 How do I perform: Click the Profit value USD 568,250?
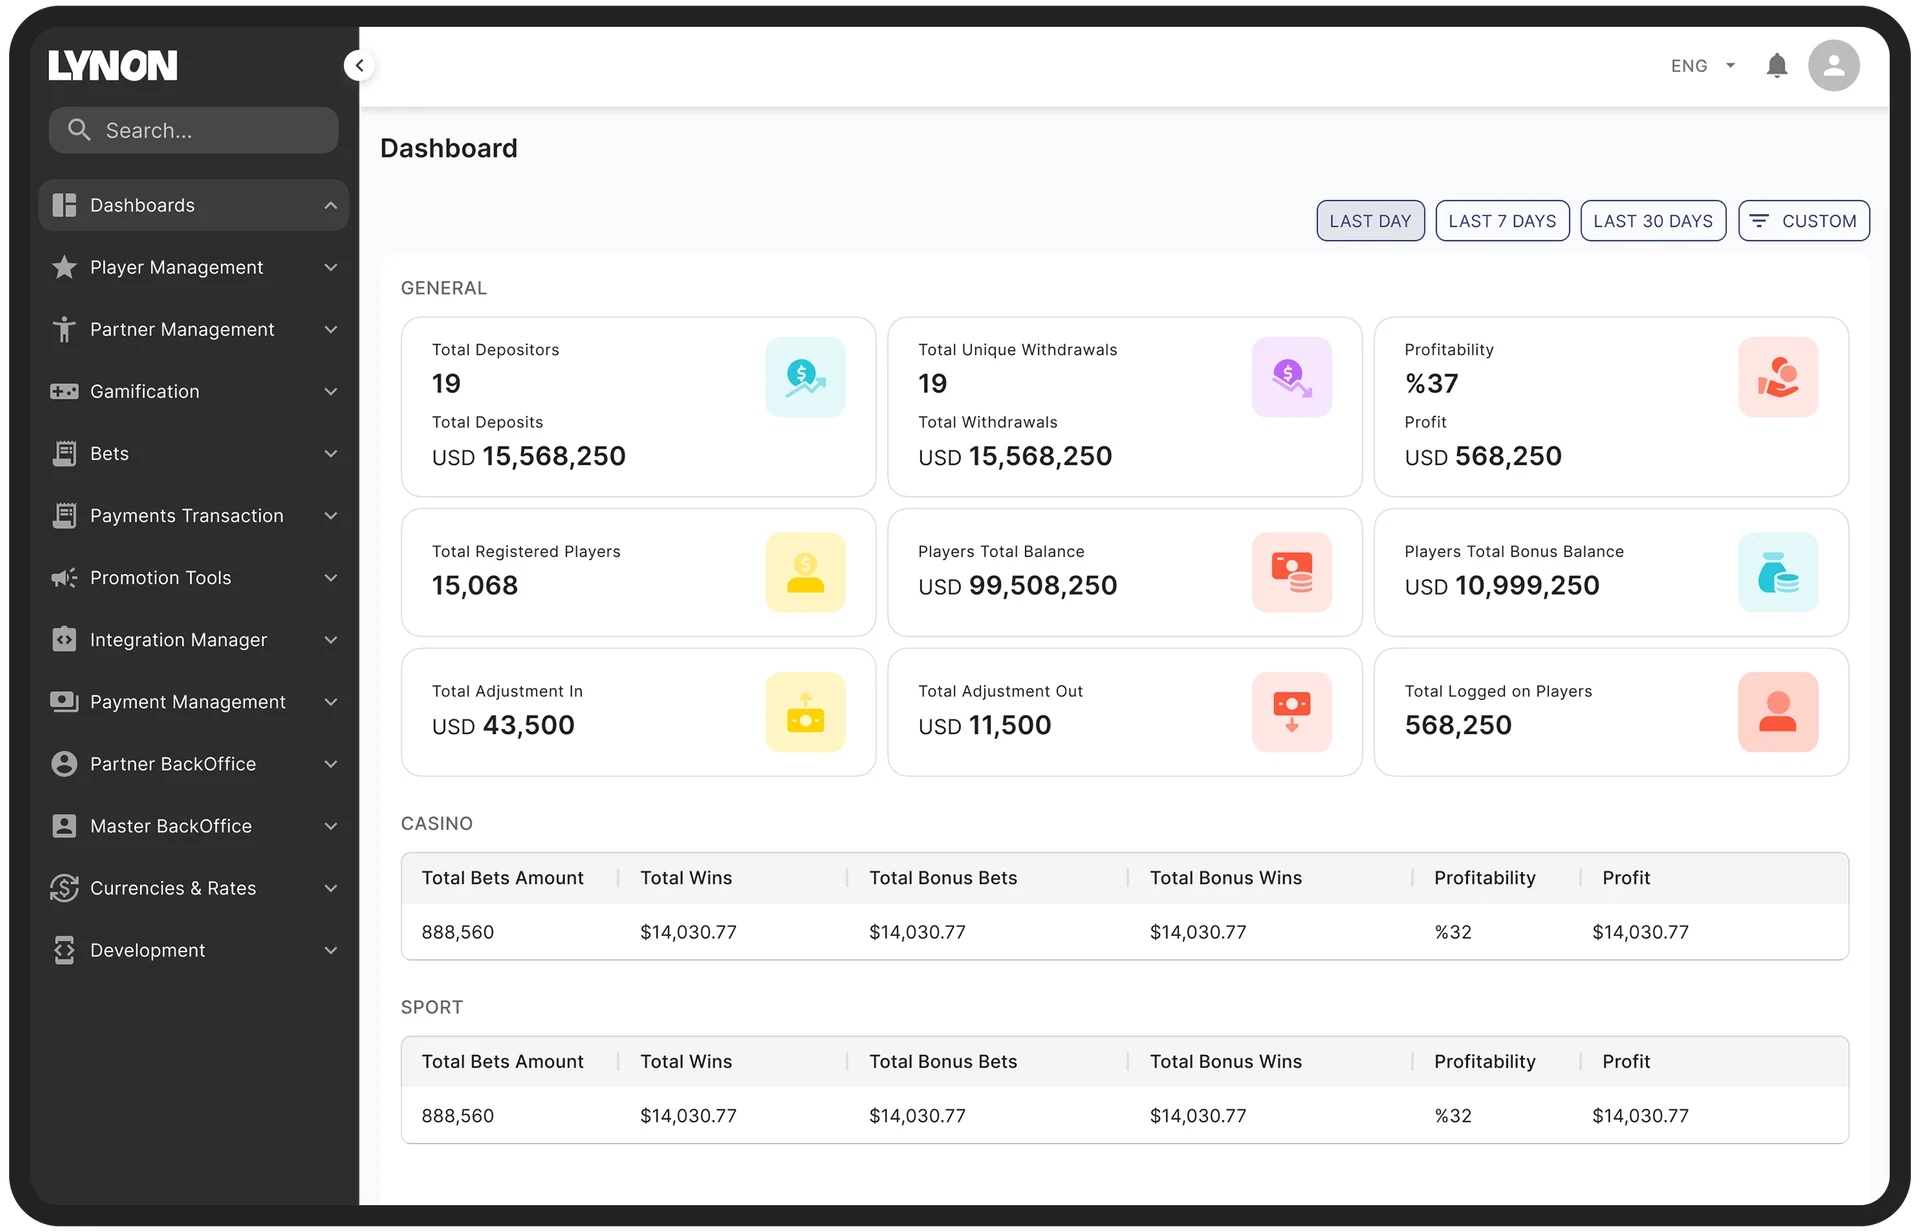coord(1483,456)
